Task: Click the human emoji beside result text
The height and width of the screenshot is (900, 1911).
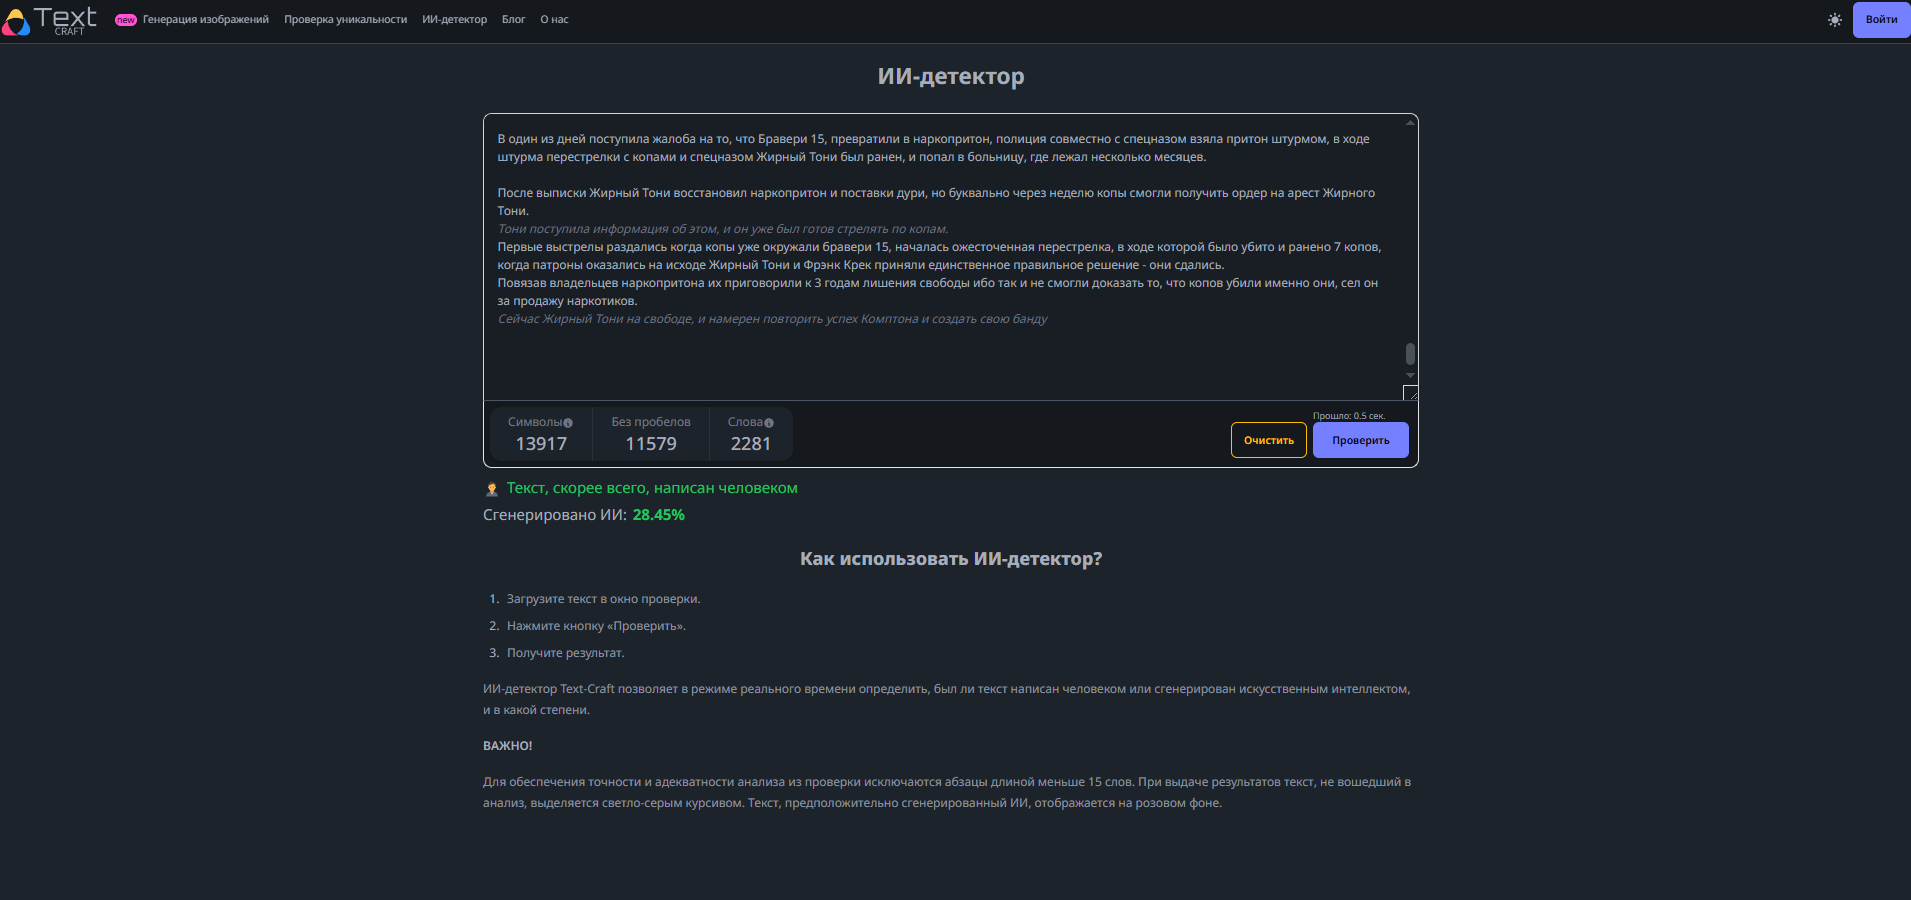Action: coord(492,489)
